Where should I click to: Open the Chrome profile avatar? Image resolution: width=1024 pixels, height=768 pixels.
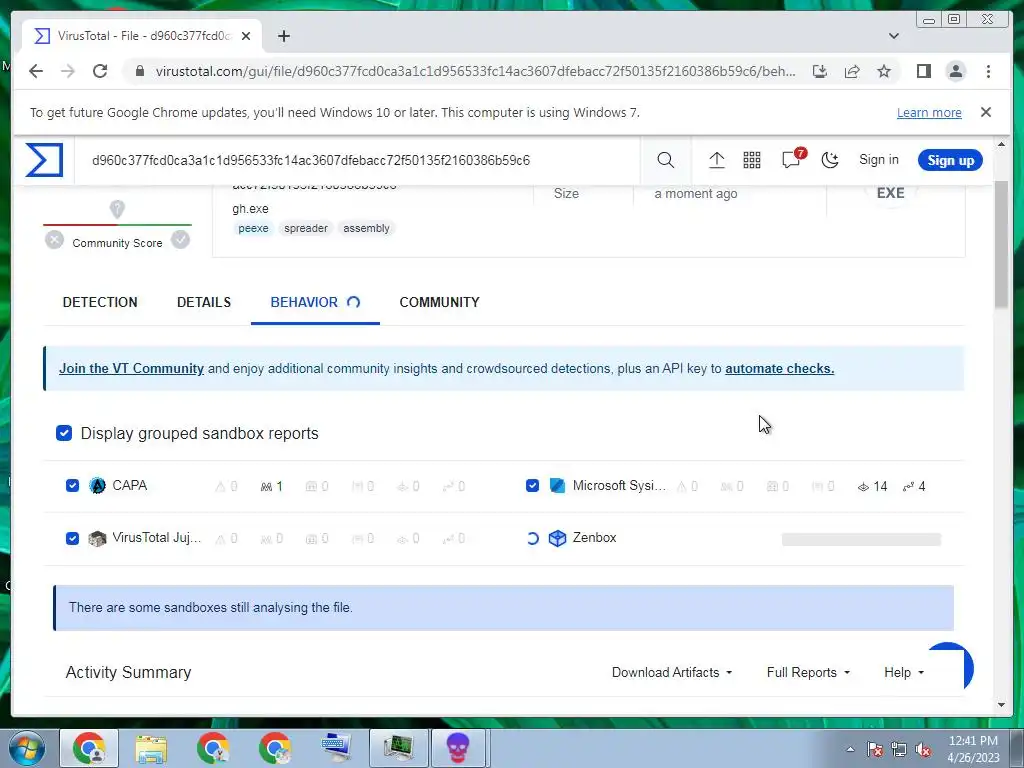(955, 71)
